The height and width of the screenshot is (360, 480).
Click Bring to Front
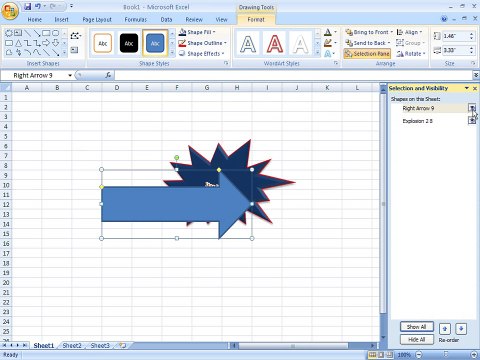coord(369,32)
